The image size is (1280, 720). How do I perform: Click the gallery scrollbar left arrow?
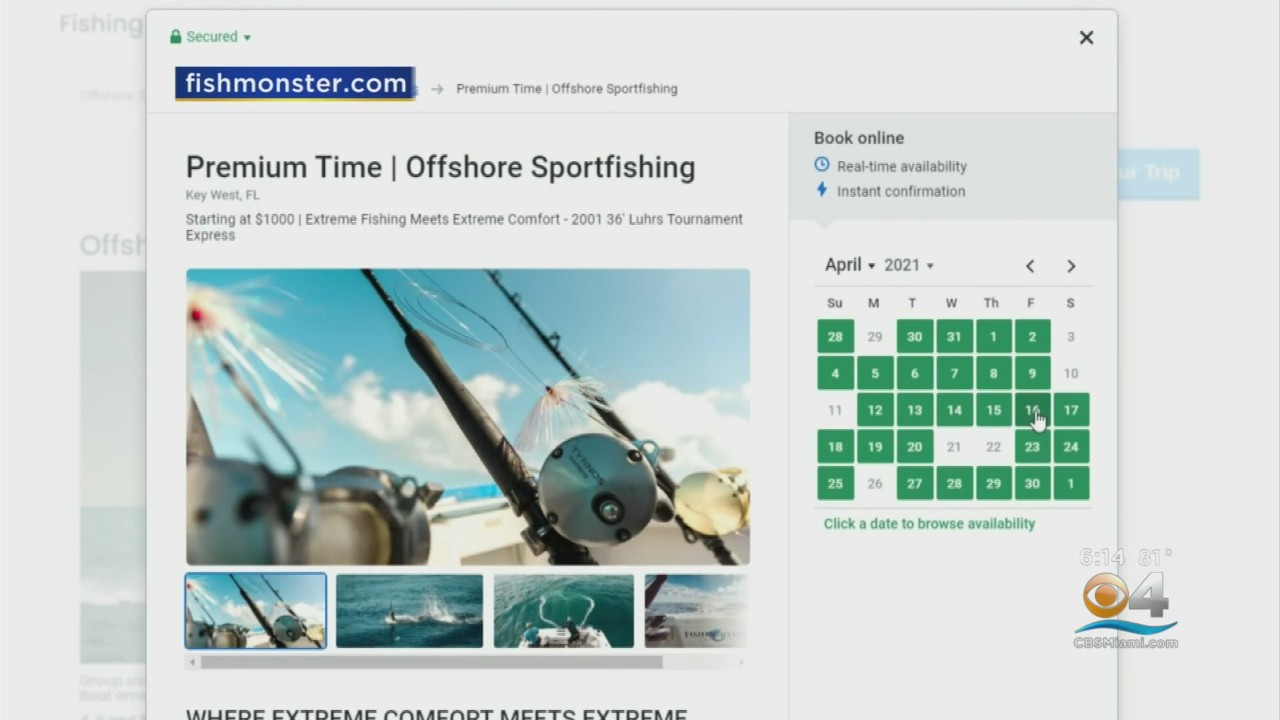click(x=192, y=662)
